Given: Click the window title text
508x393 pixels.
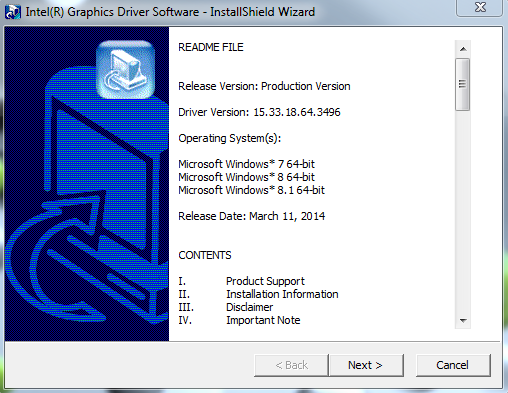Looking at the screenshot, I should (x=170, y=12).
